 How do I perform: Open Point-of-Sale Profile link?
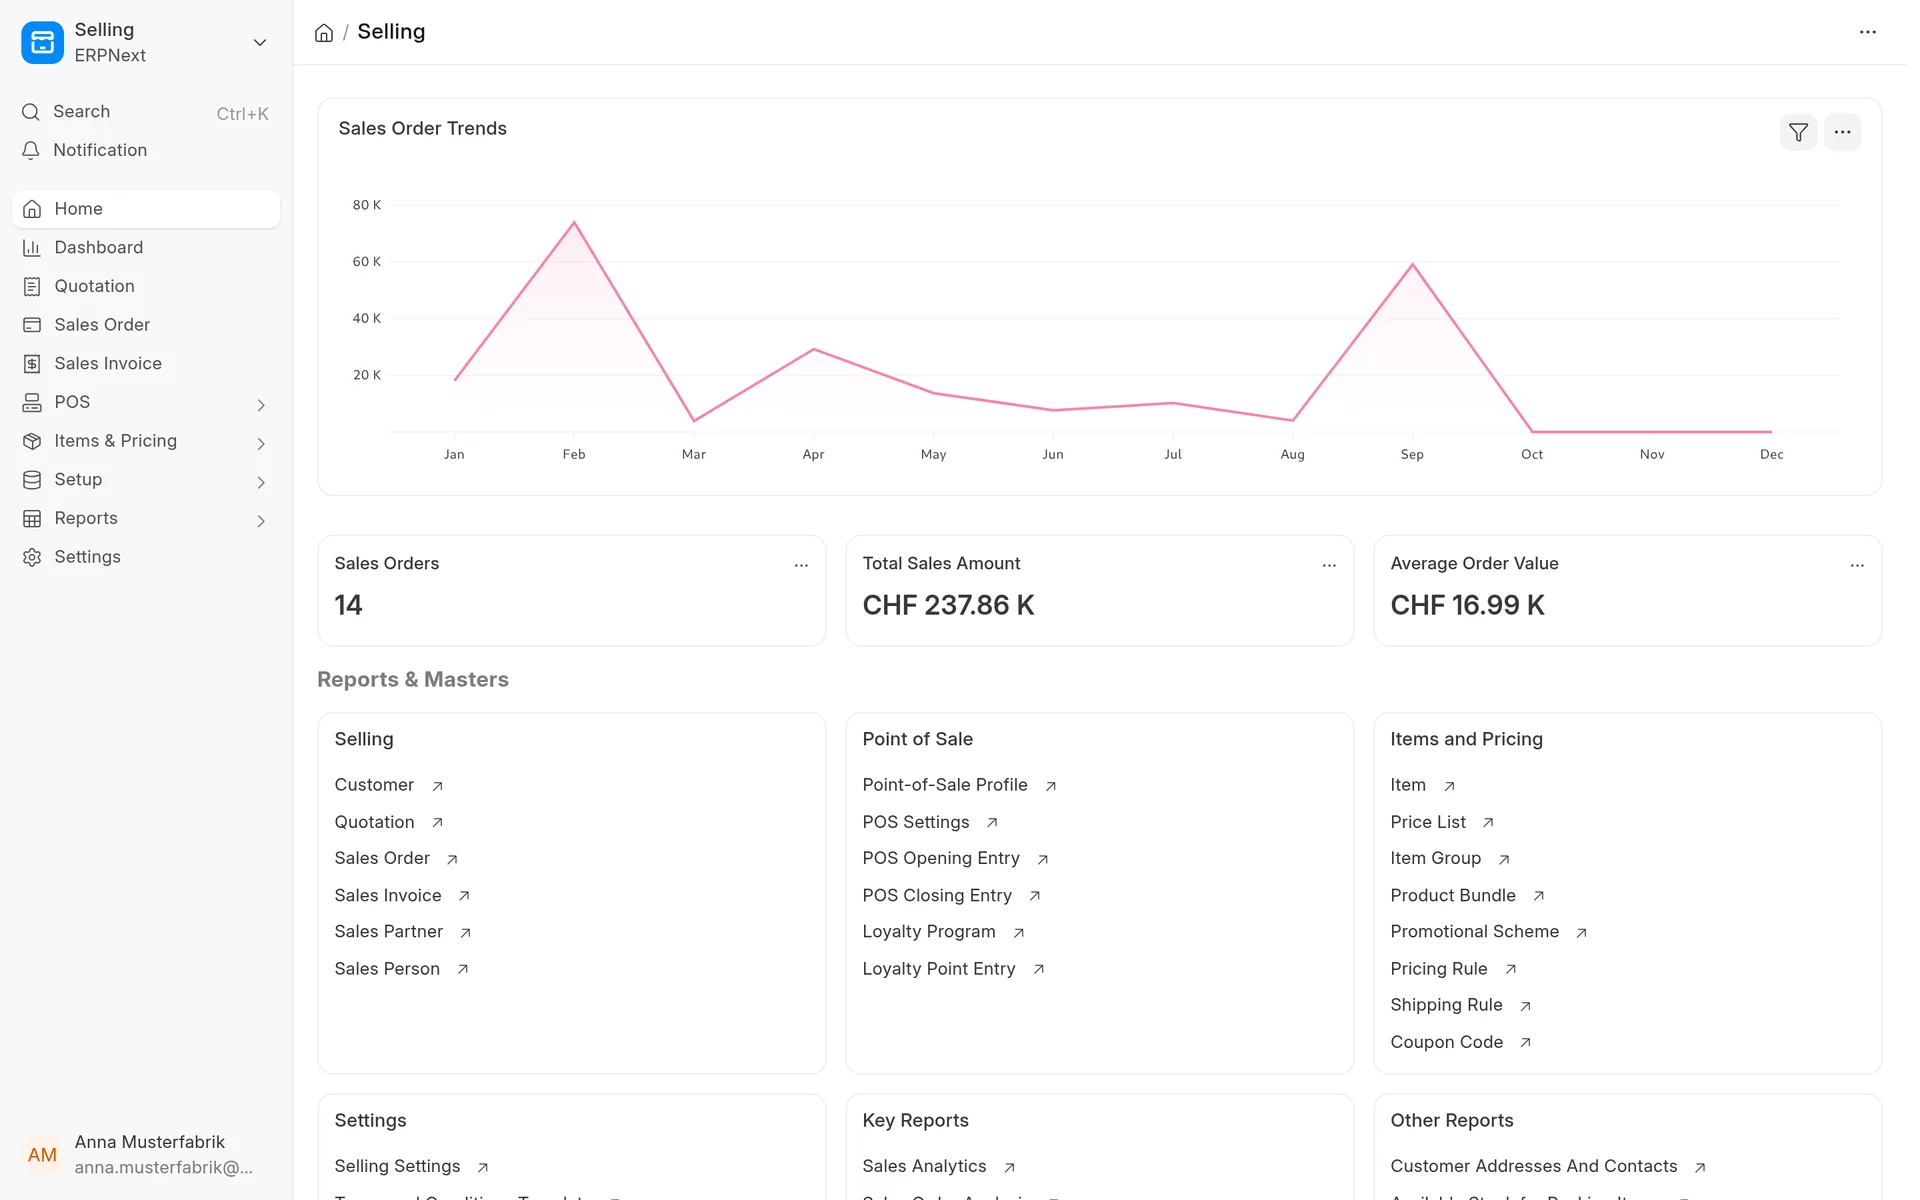[945, 785]
